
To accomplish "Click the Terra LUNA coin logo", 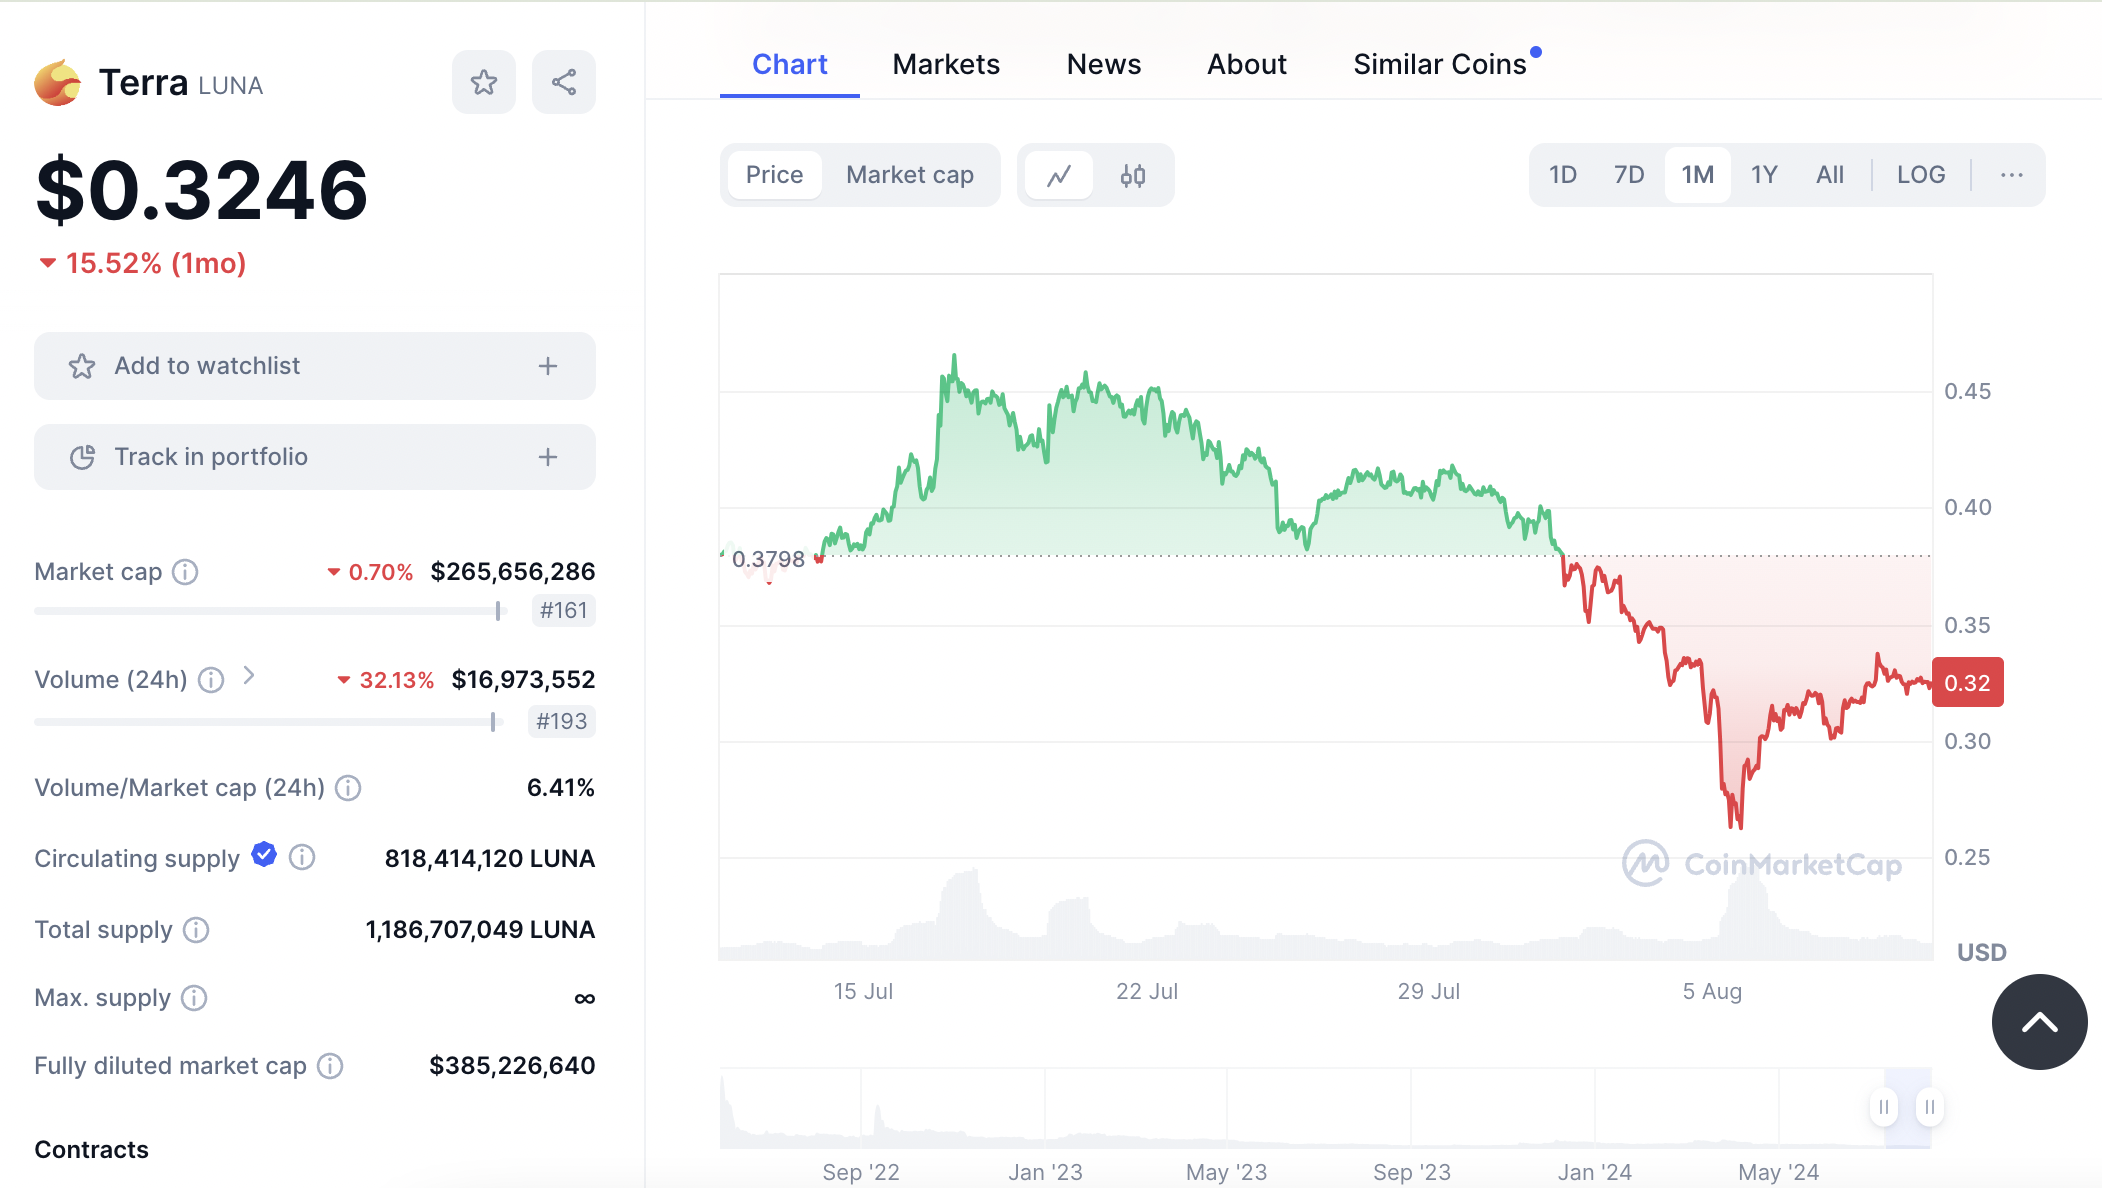I will coord(58,82).
